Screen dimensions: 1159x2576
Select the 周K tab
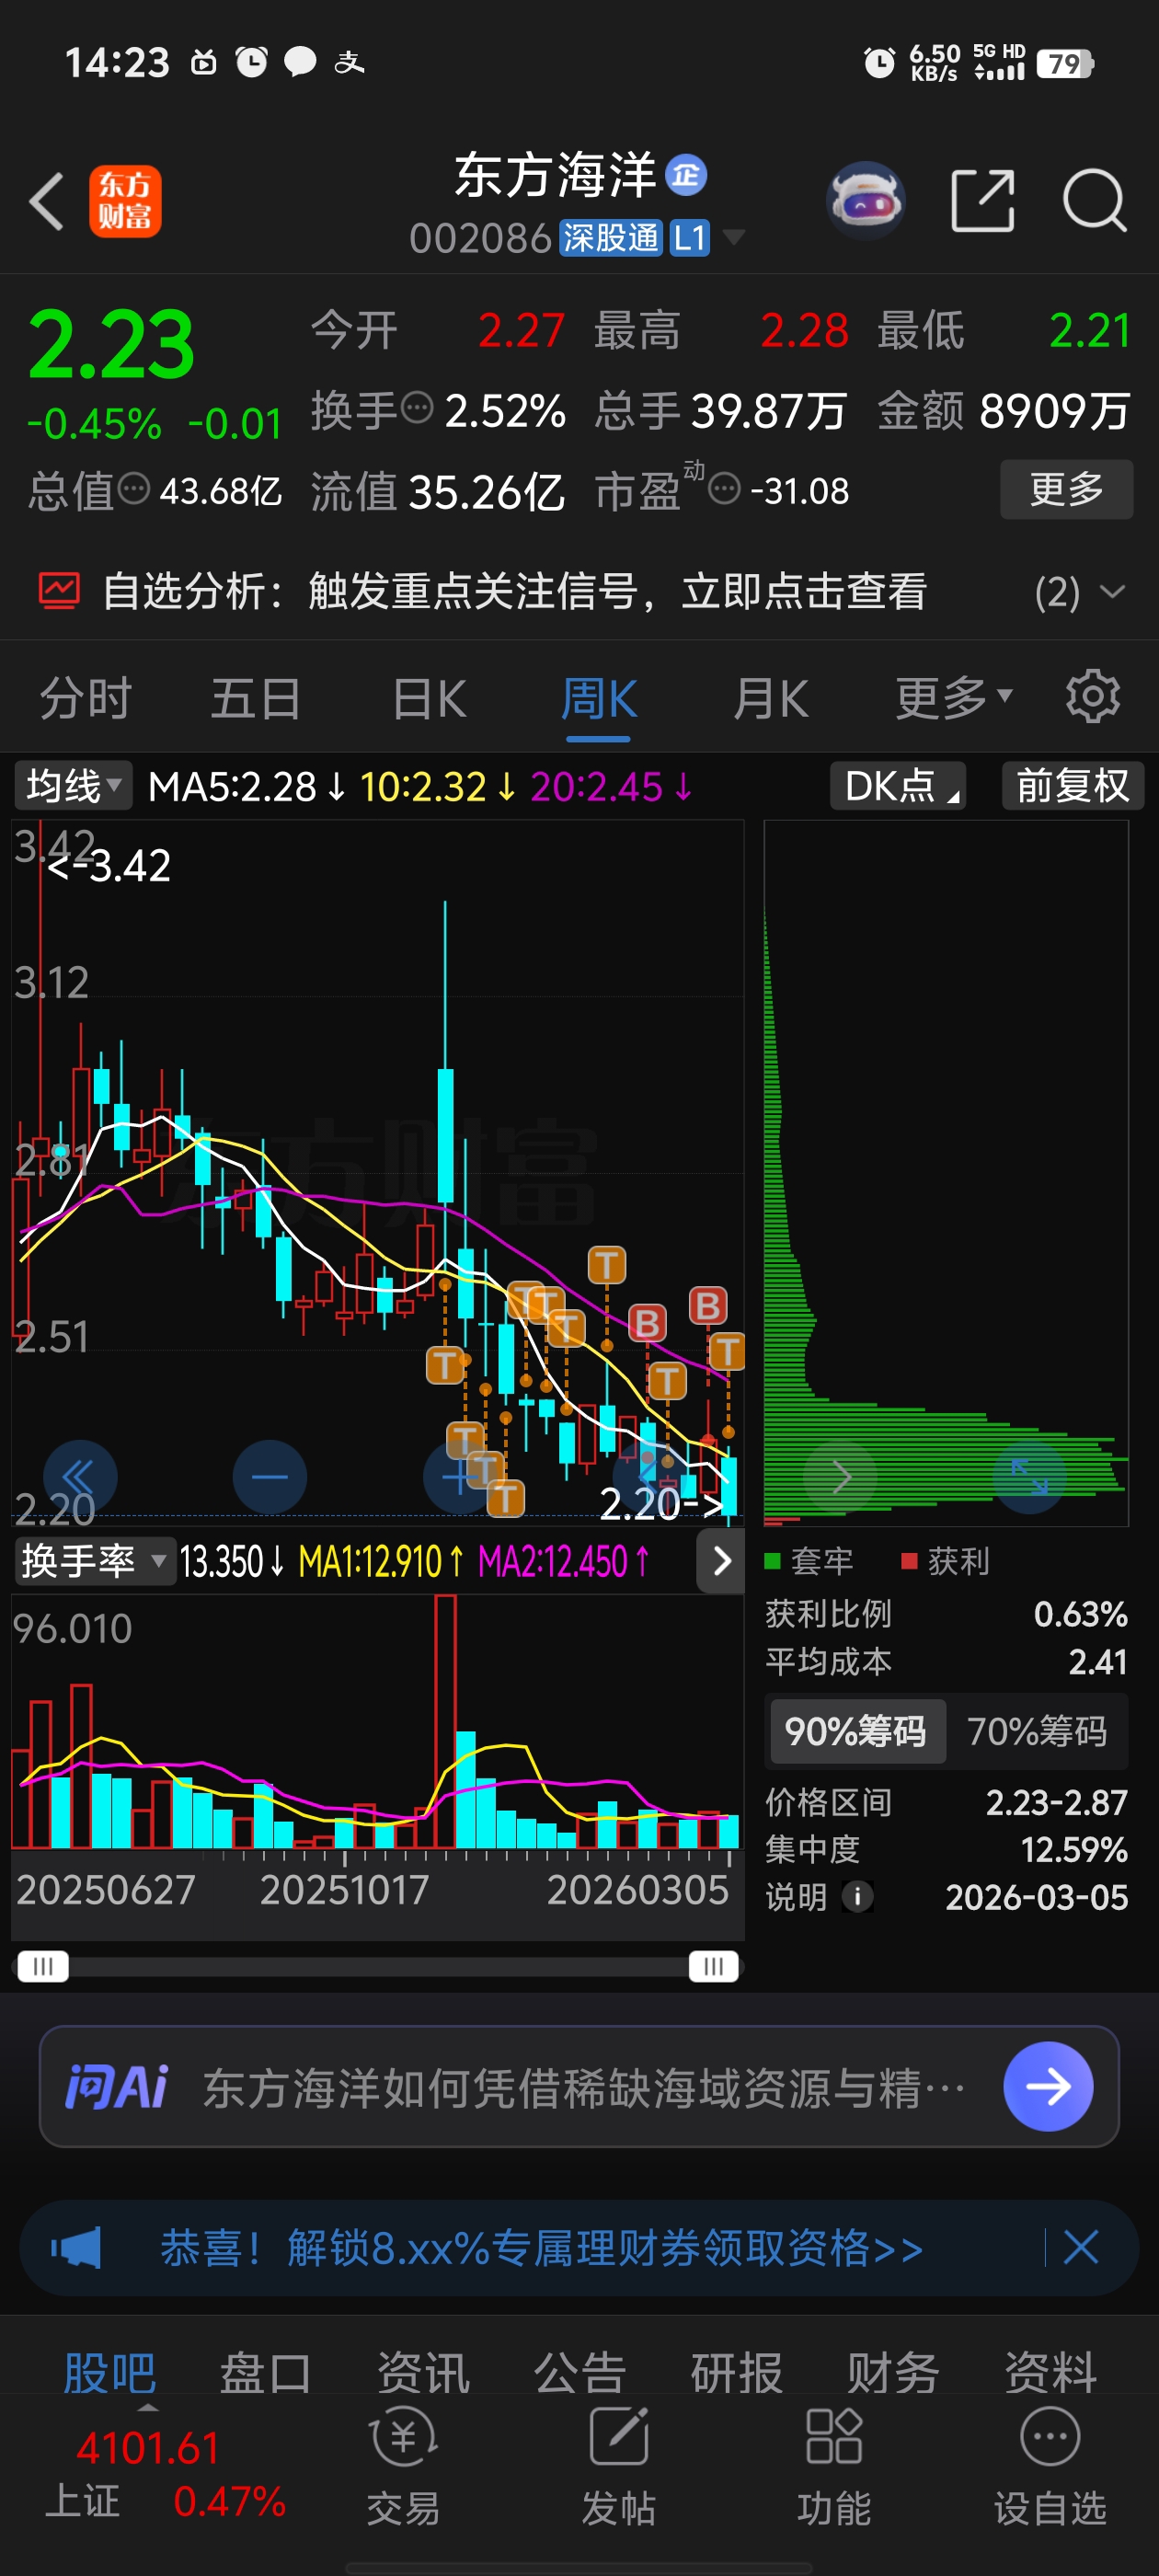click(x=598, y=697)
